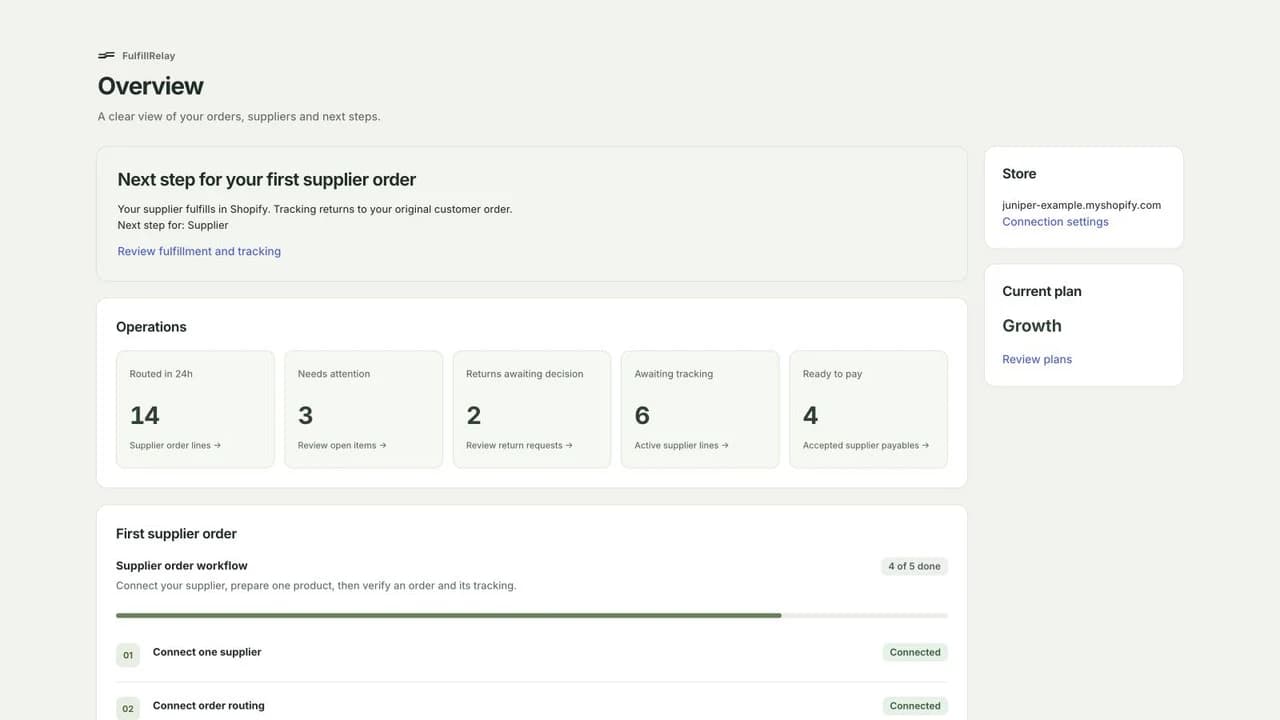The height and width of the screenshot is (720, 1280).
Task: Click the 'Current plan' card heading
Action: 1042,292
